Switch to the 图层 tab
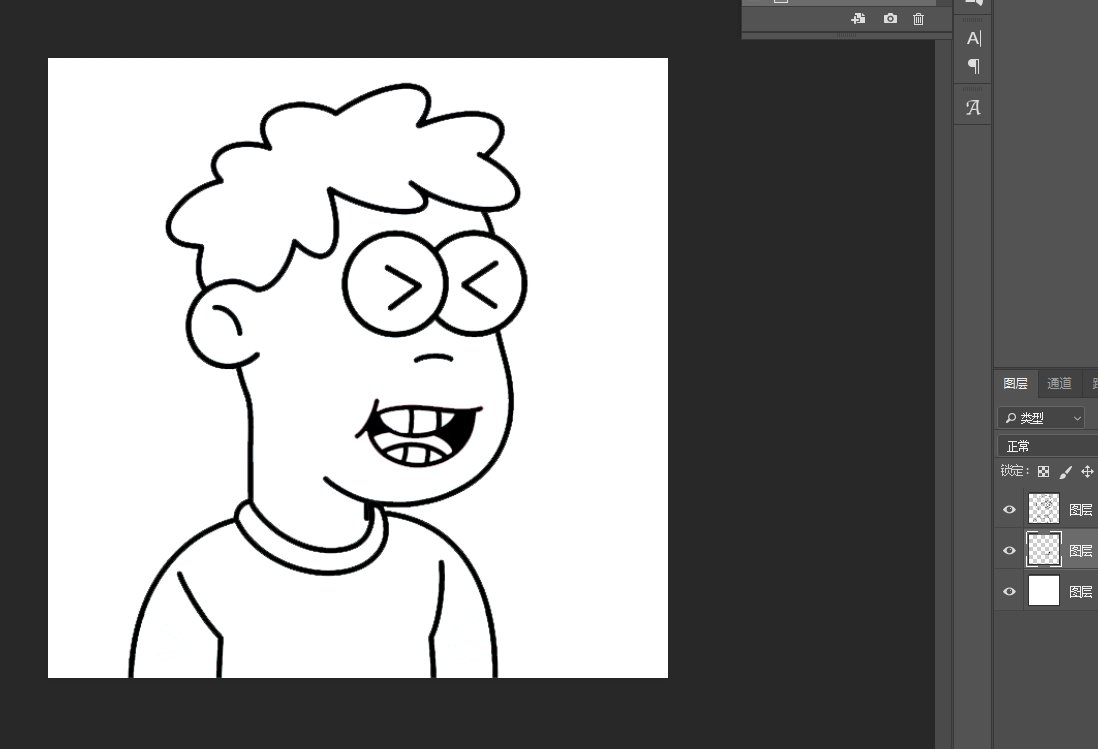Screen dimensions: 1098x749 tap(1015, 384)
